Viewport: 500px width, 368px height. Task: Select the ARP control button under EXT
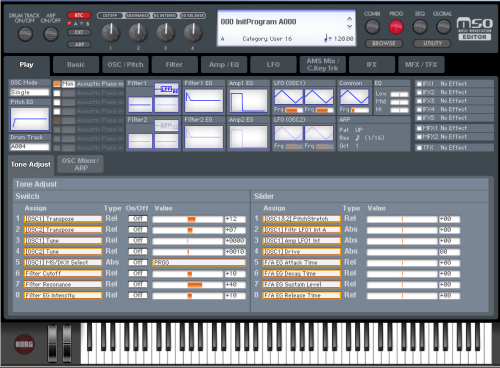(79, 44)
